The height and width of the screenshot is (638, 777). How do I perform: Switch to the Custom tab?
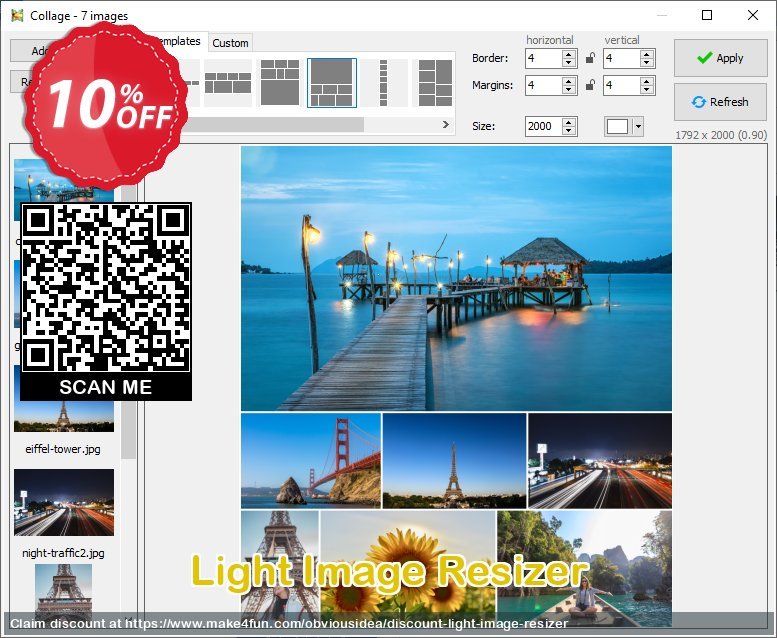[x=230, y=43]
